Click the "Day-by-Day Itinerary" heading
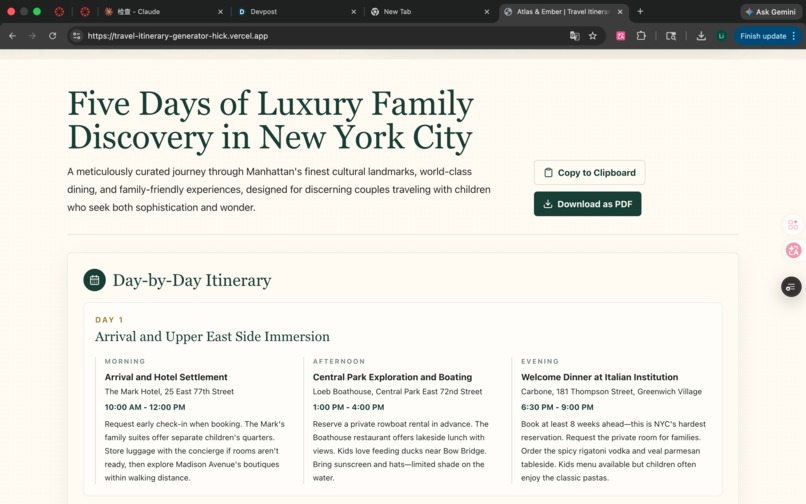The width and height of the screenshot is (806, 504). point(192,280)
